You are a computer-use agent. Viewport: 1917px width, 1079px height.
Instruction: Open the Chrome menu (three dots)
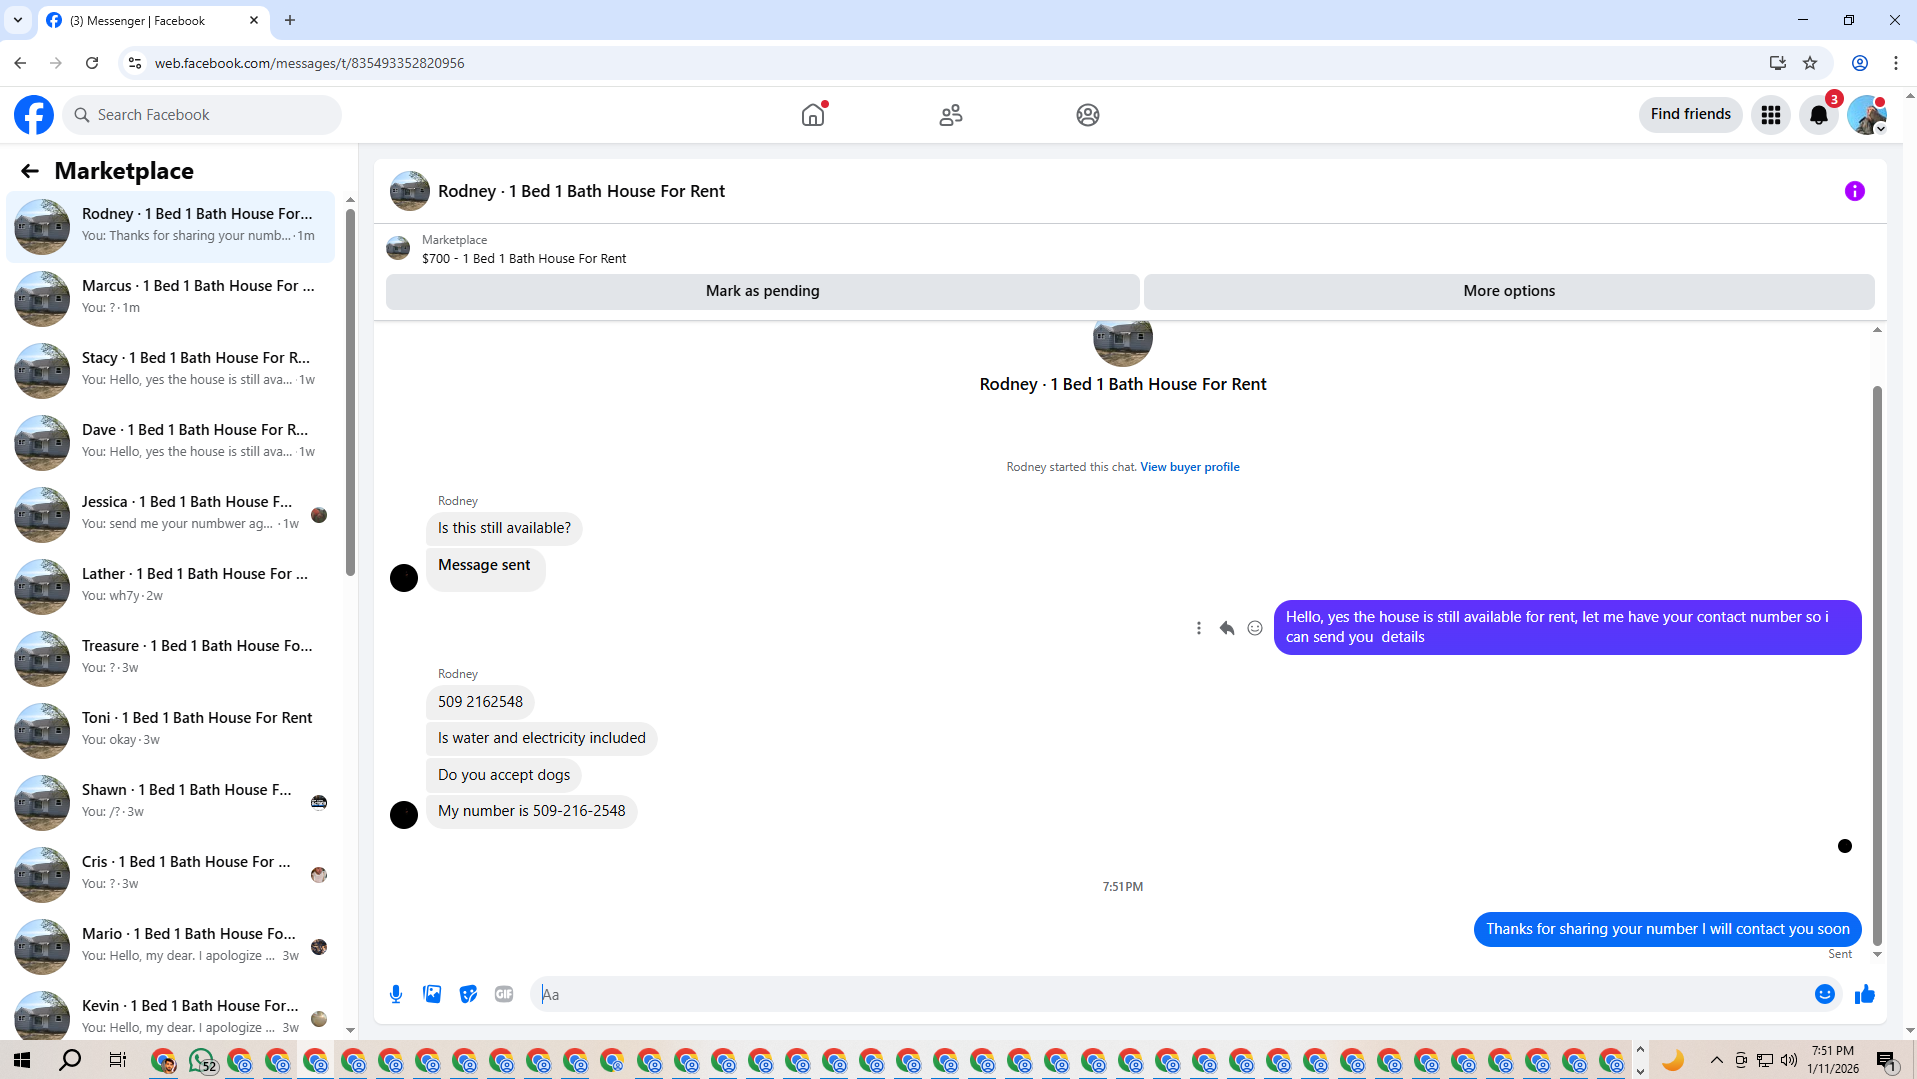point(1896,63)
